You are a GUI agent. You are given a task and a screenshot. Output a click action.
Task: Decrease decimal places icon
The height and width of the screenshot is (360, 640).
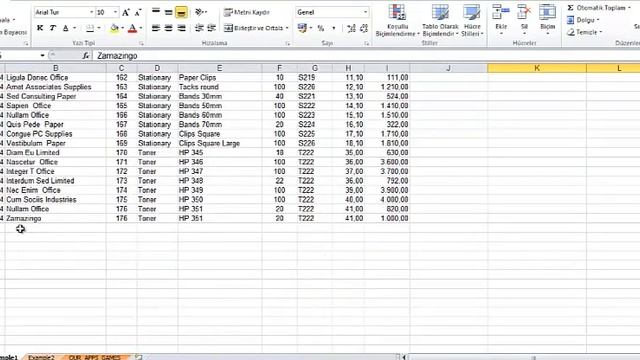pyautogui.click(x=364, y=28)
